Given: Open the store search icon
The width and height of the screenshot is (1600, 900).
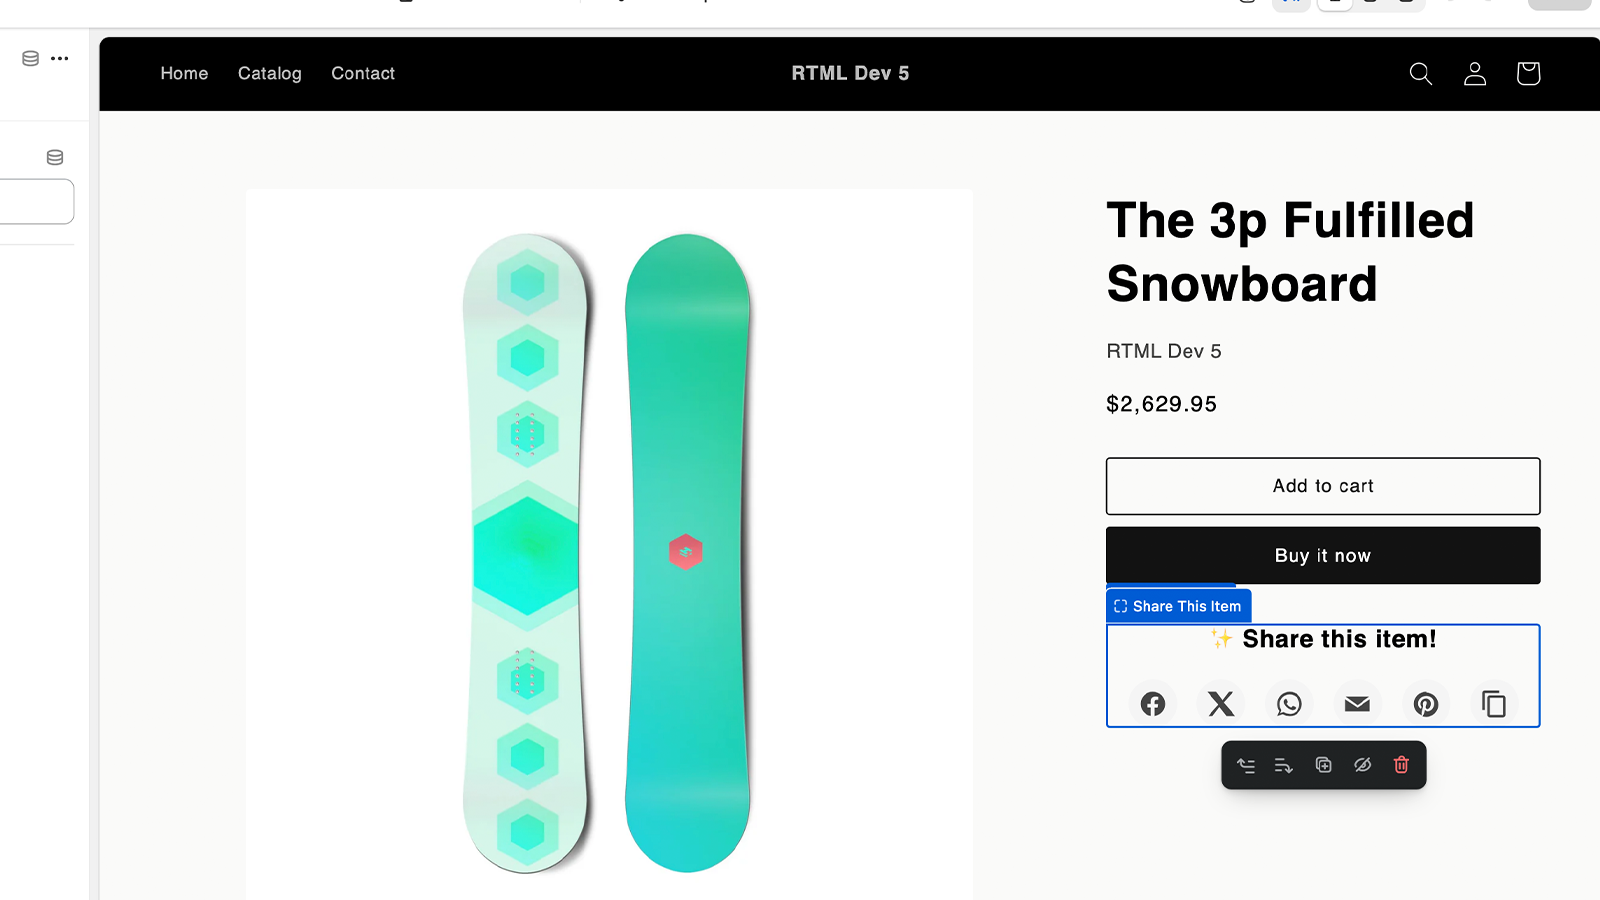Looking at the screenshot, I should (1420, 74).
